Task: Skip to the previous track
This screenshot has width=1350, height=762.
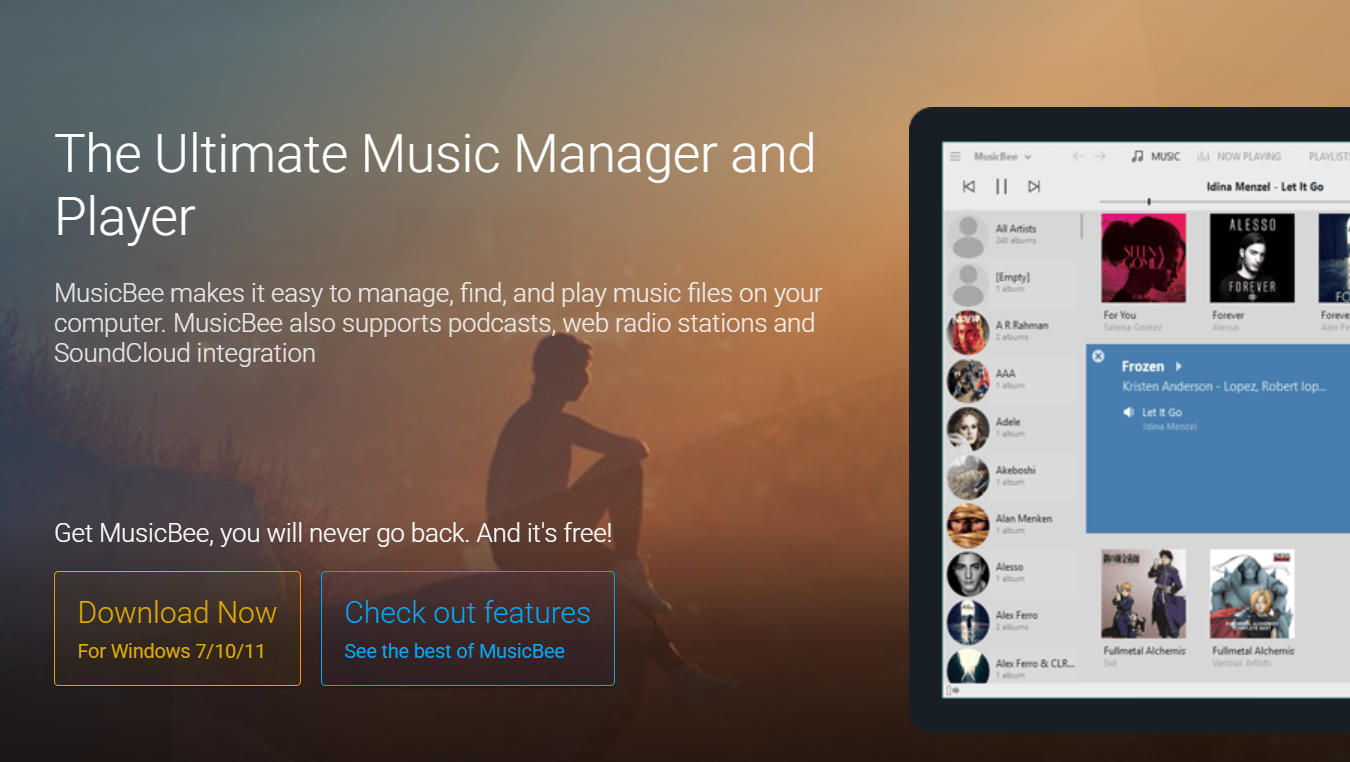Action: click(x=968, y=186)
